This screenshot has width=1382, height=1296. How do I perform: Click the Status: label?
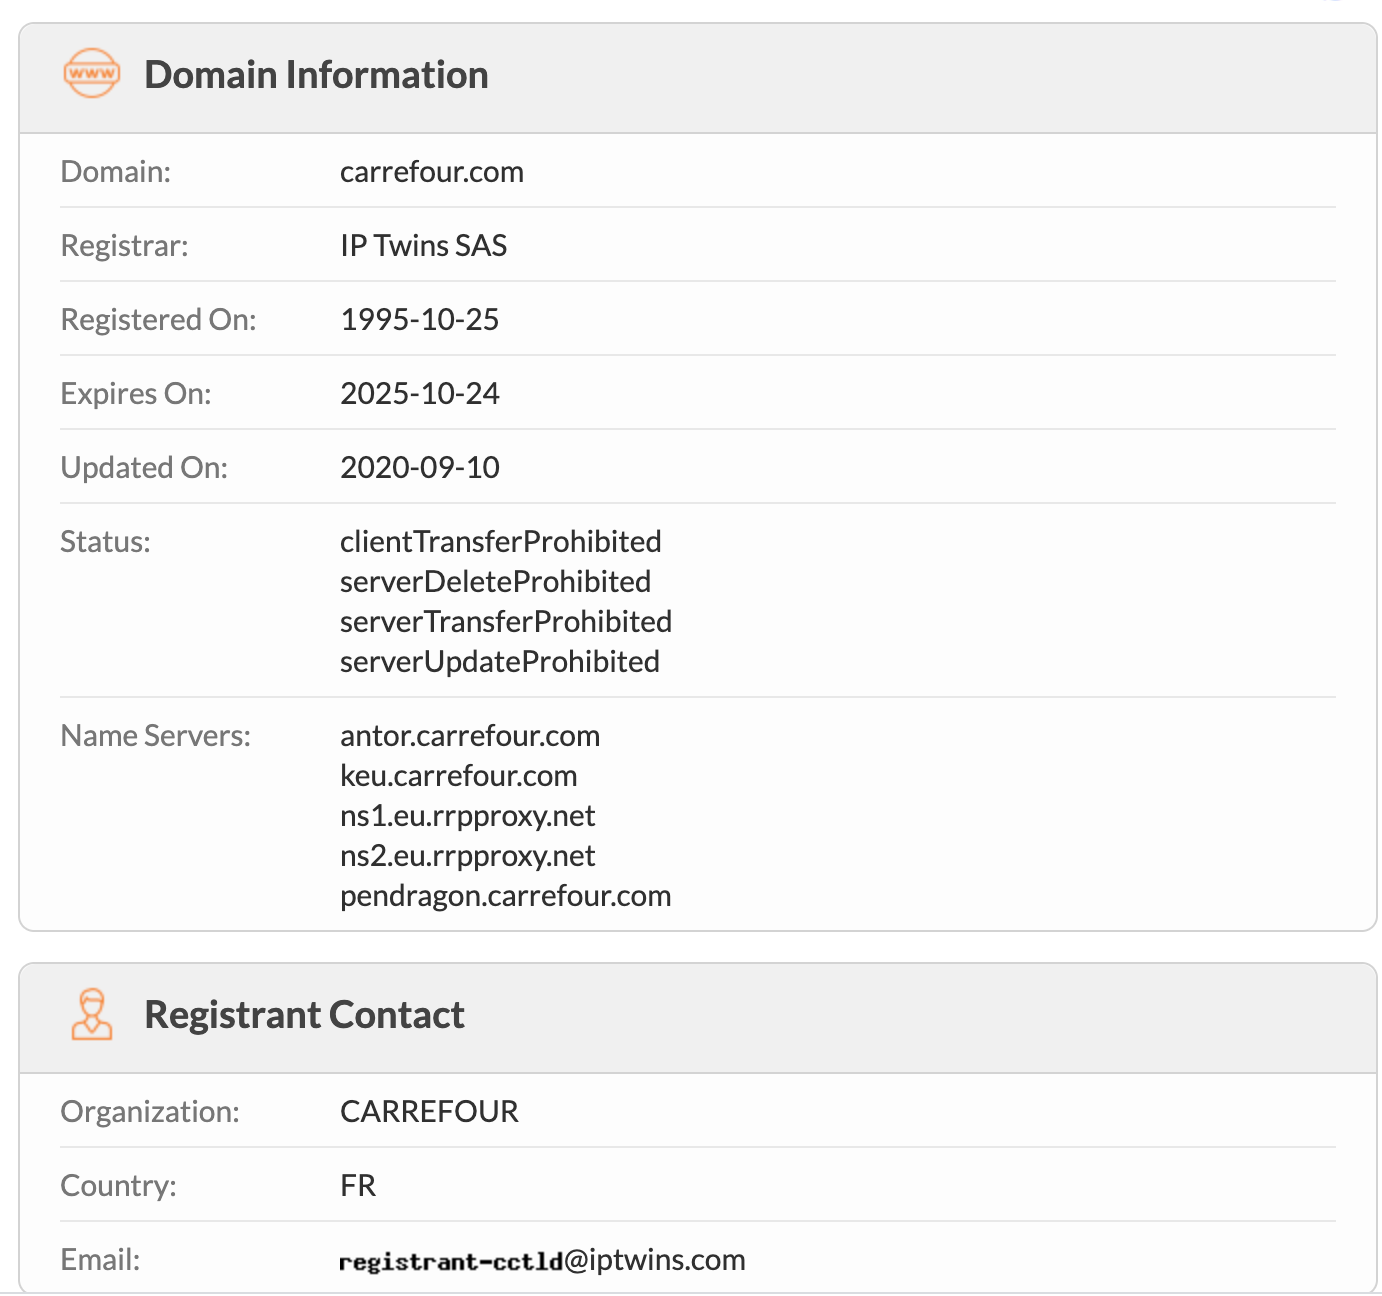[x=106, y=542]
